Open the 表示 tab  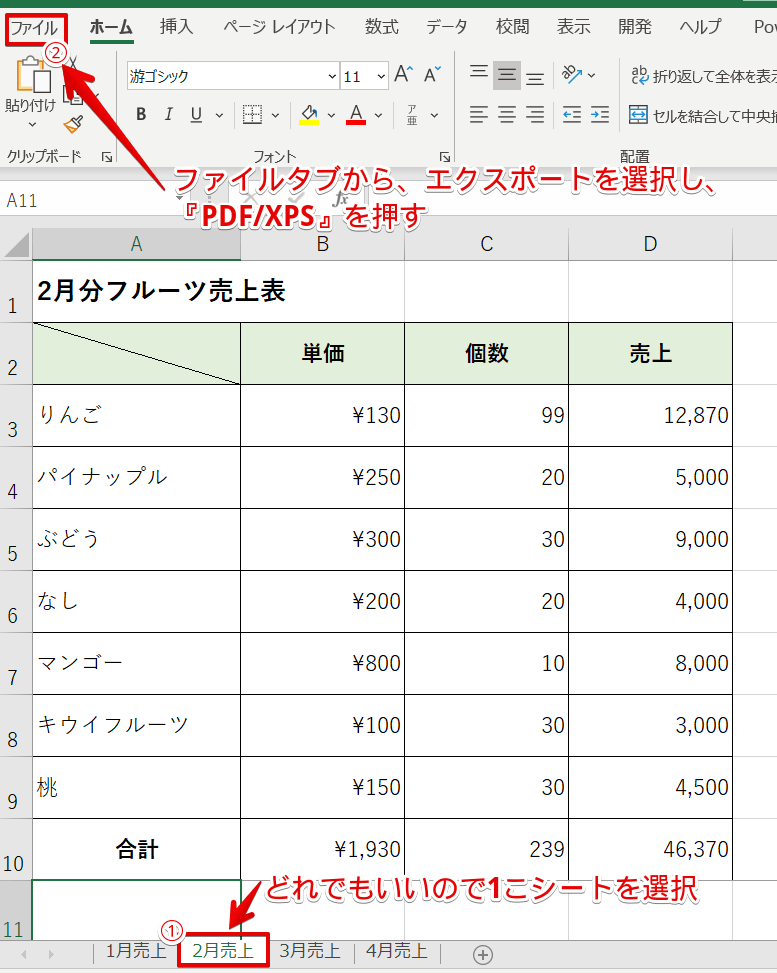(x=573, y=27)
